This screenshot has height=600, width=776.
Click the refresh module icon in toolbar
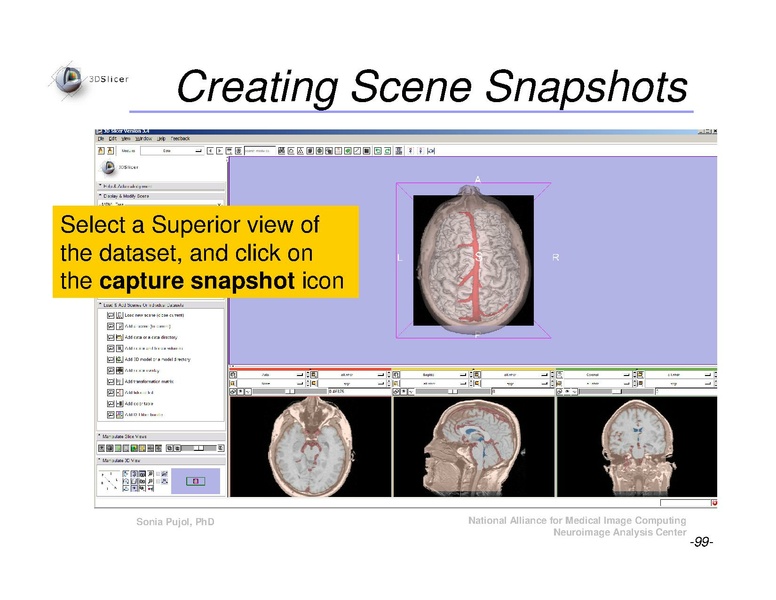(238, 150)
